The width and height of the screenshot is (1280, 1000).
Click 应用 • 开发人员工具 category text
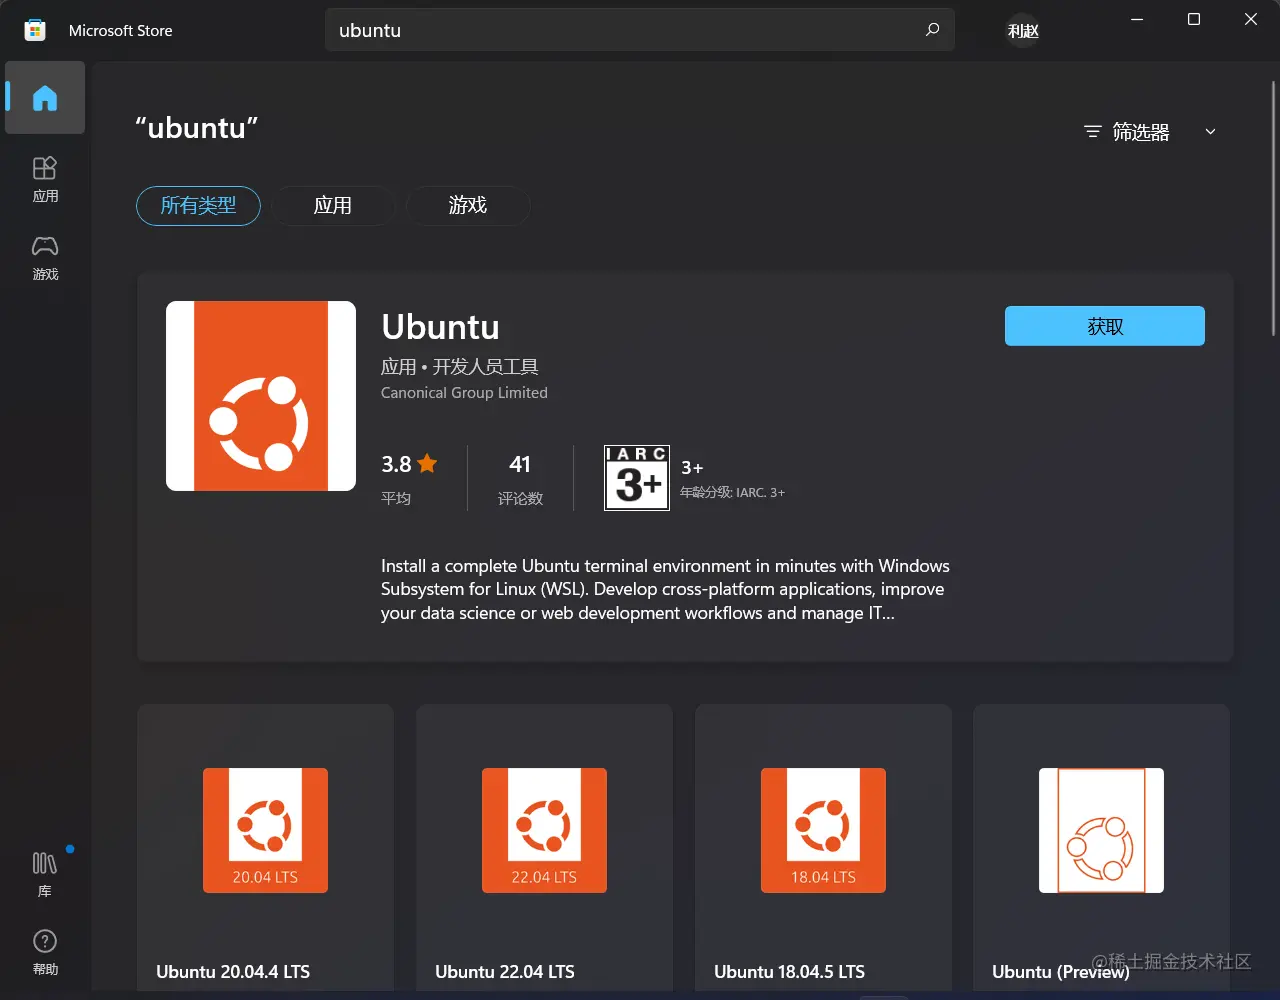pyautogui.click(x=460, y=367)
